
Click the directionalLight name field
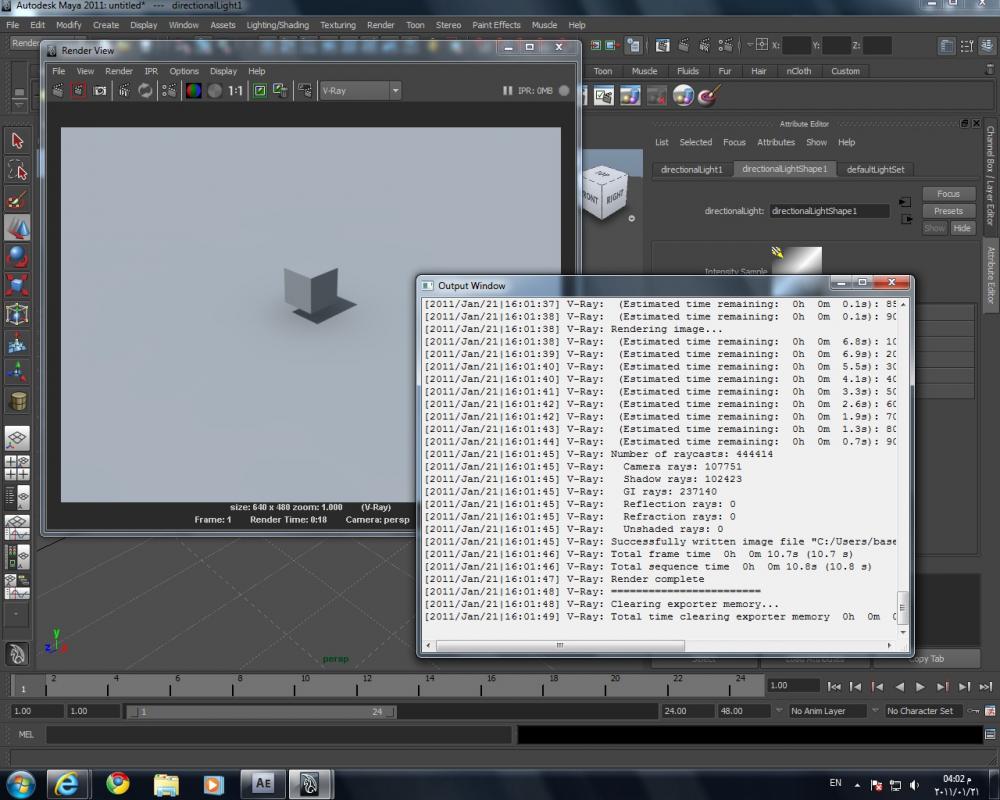pyautogui.click(x=829, y=211)
